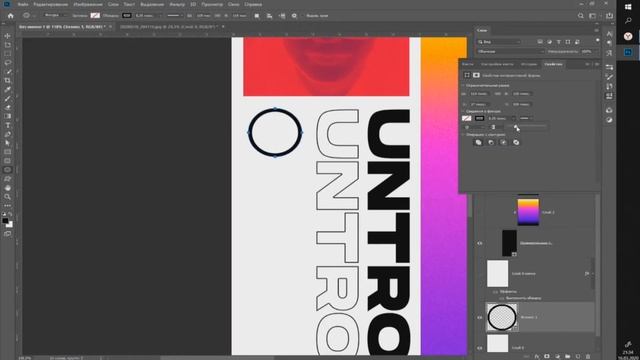Image resolution: width=640 pixels, height=360 pixels.
Task: Click Subtract Front Shape path operation button
Action: [x=491, y=142]
